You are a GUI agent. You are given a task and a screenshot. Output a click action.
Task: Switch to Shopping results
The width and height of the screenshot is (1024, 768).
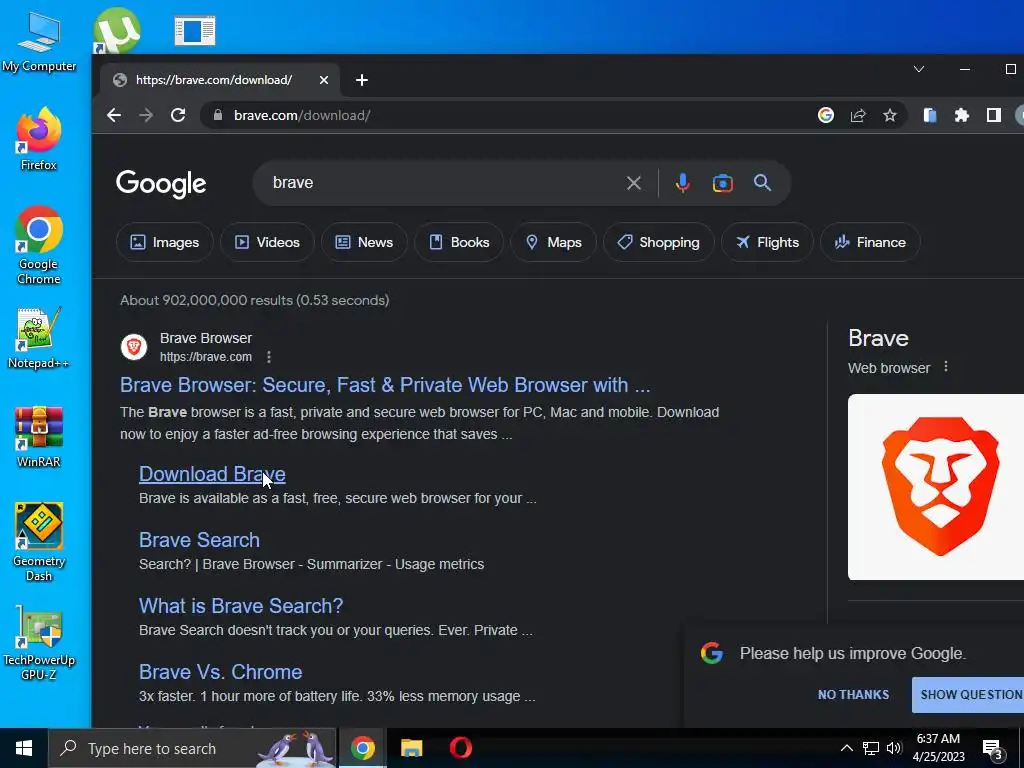pyautogui.click(x=658, y=242)
